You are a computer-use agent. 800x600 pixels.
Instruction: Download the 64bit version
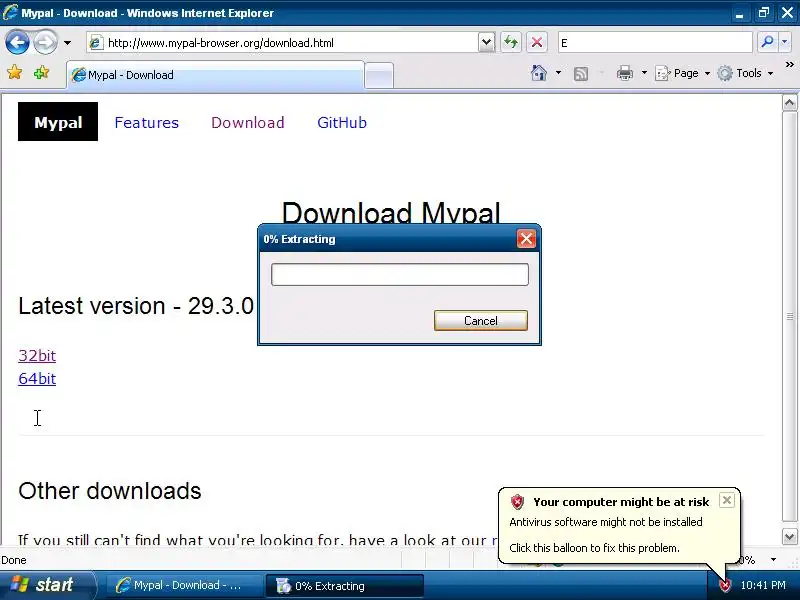pos(37,379)
